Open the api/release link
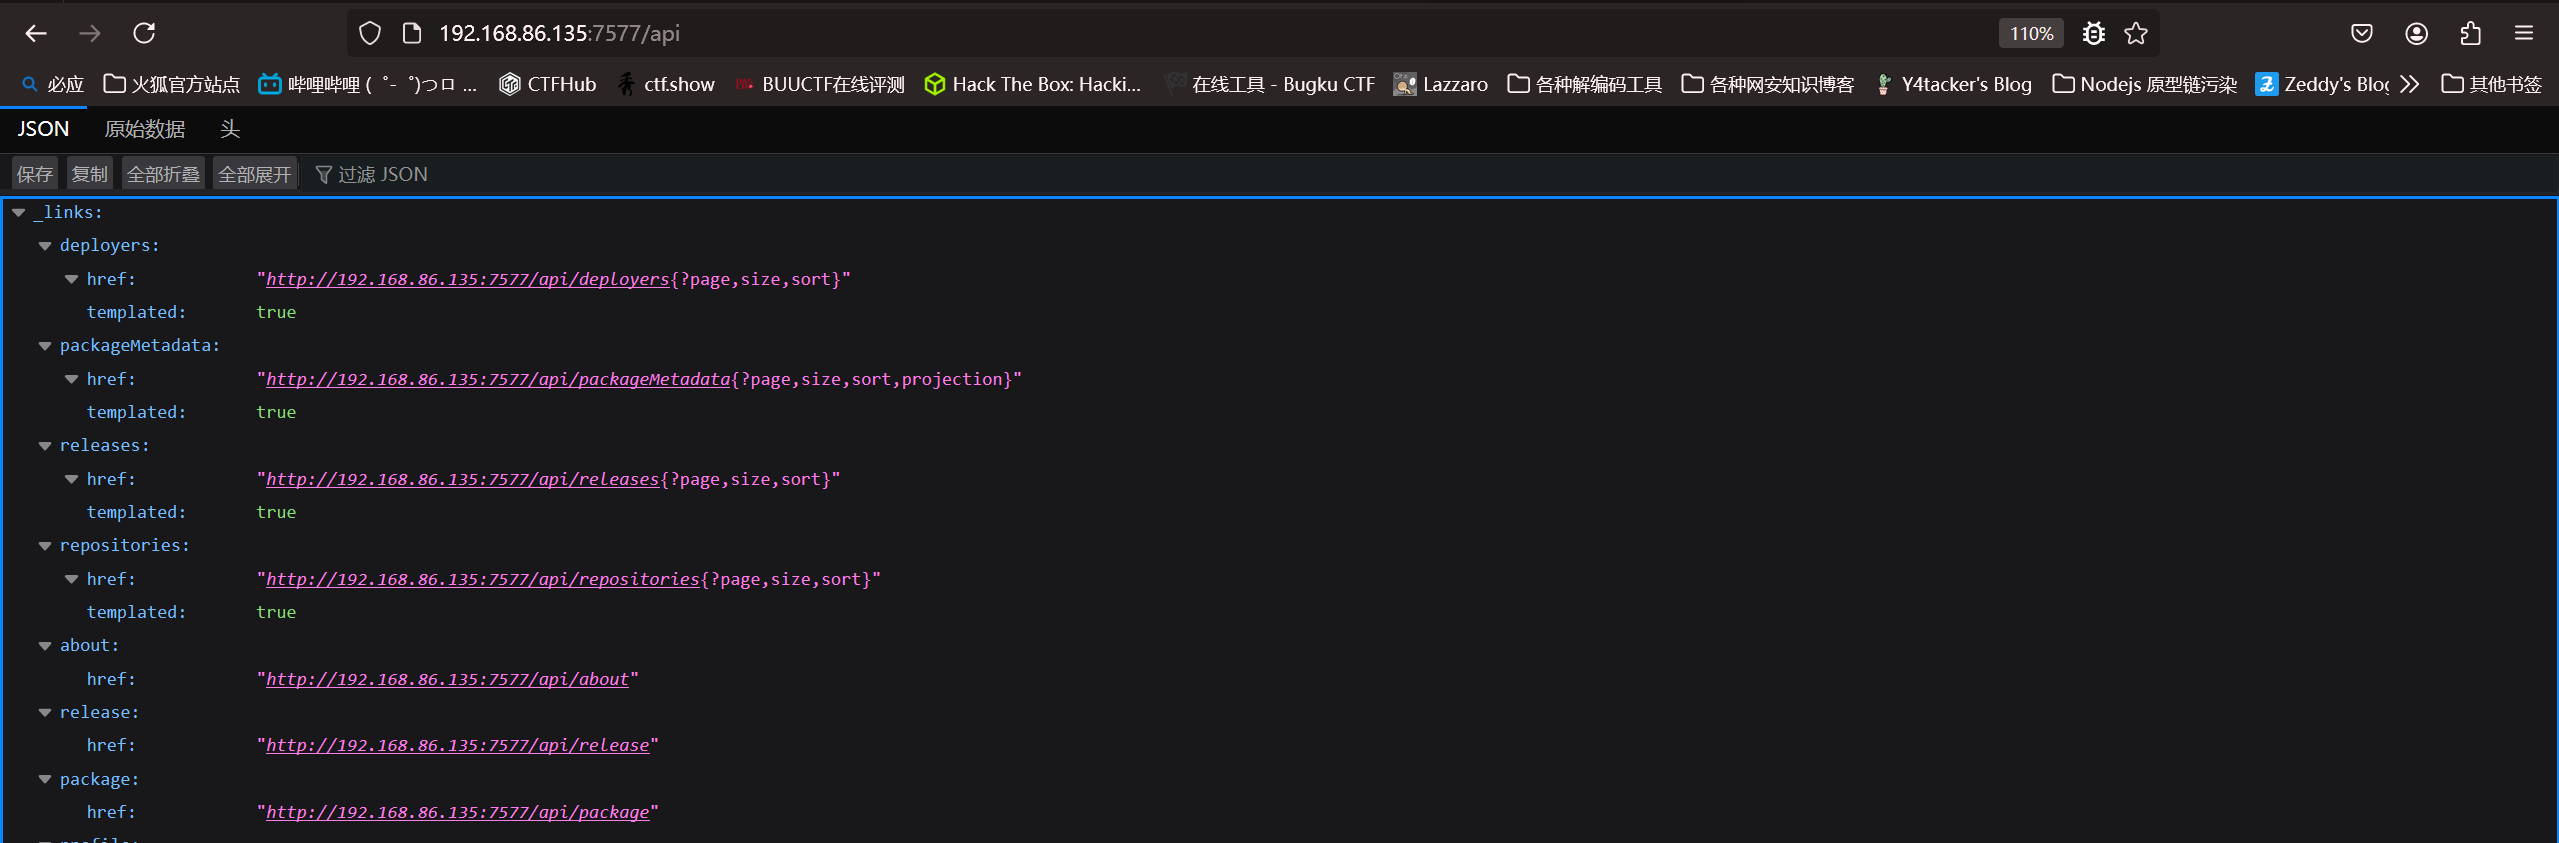 pyautogui.click(x=457, y=745)
